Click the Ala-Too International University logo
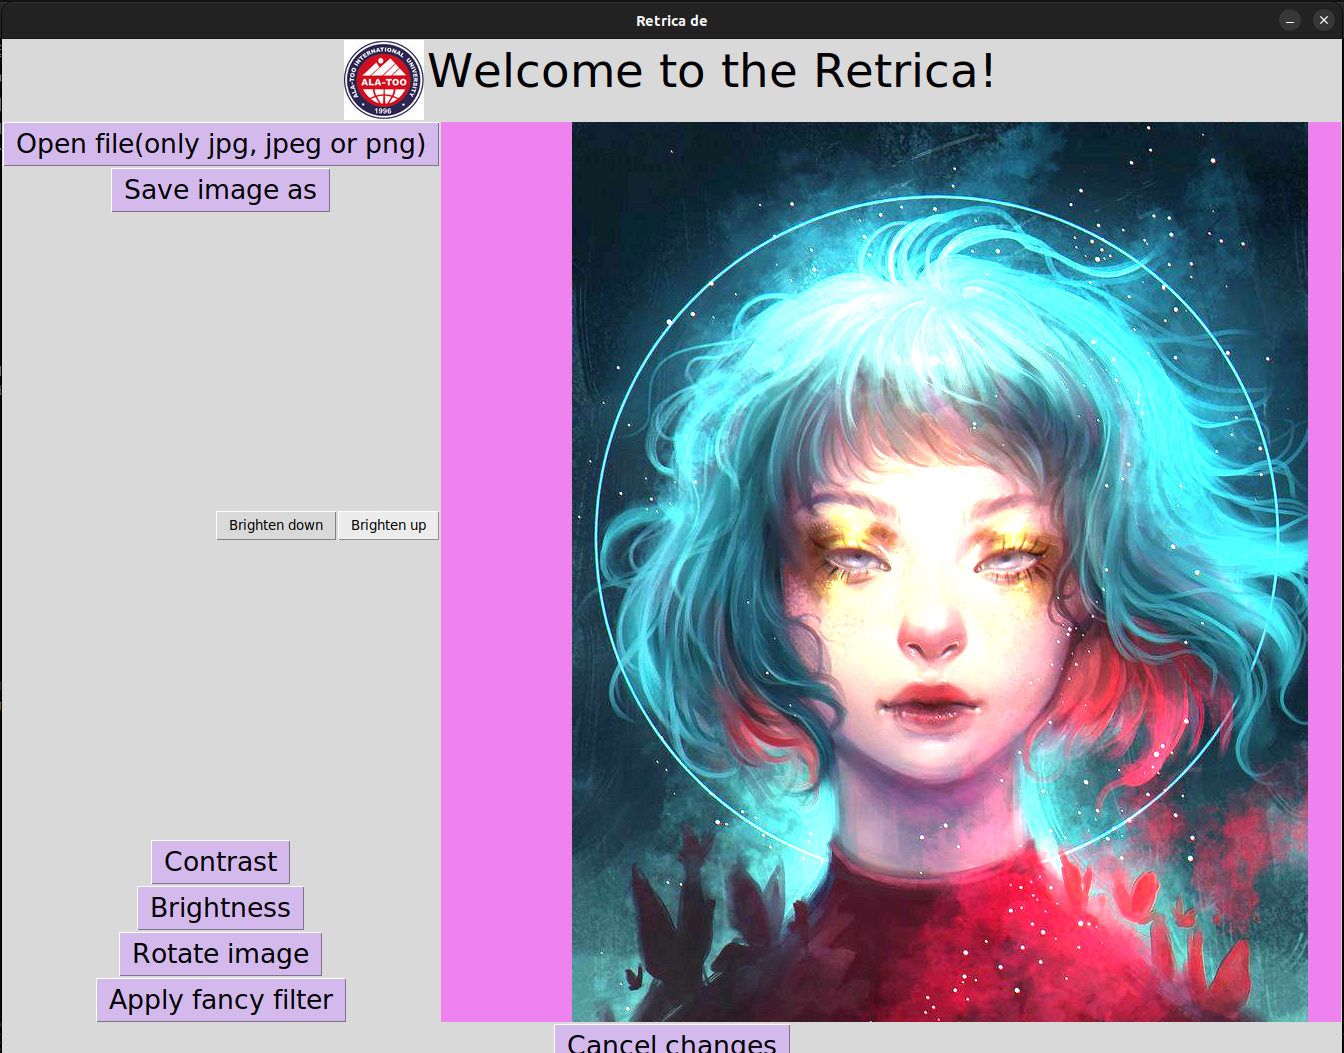The image size is (1344, 1053). 383,80
